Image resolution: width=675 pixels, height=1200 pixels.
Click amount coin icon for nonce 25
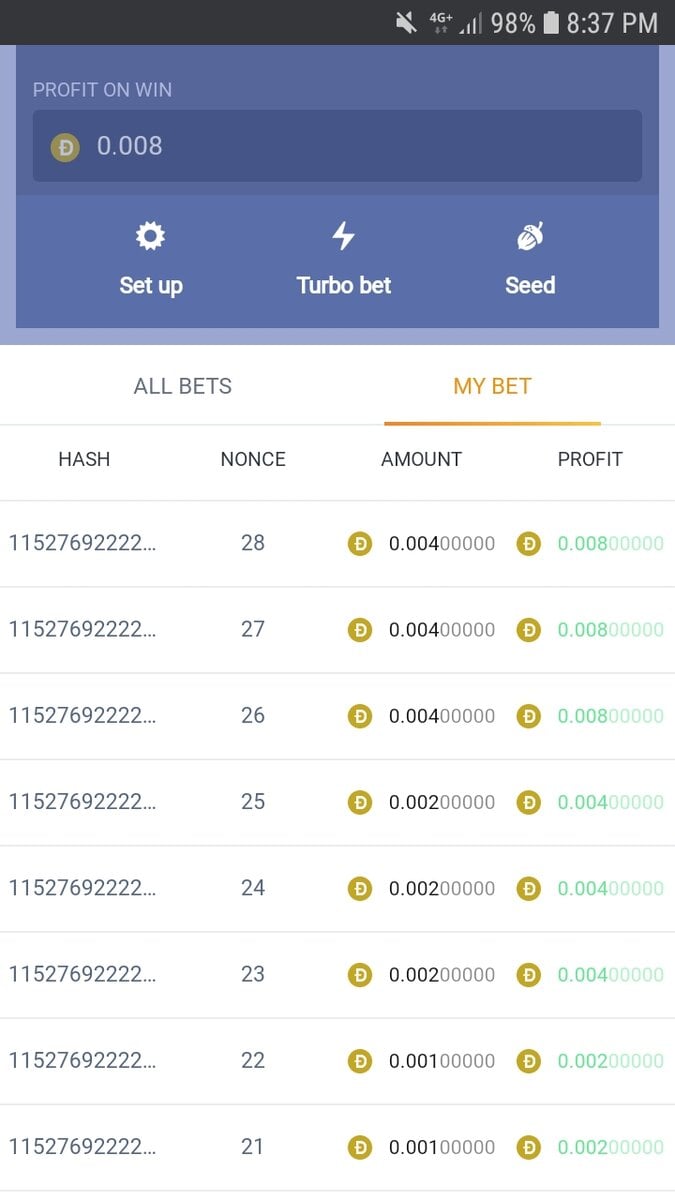(x=360, y=802)
